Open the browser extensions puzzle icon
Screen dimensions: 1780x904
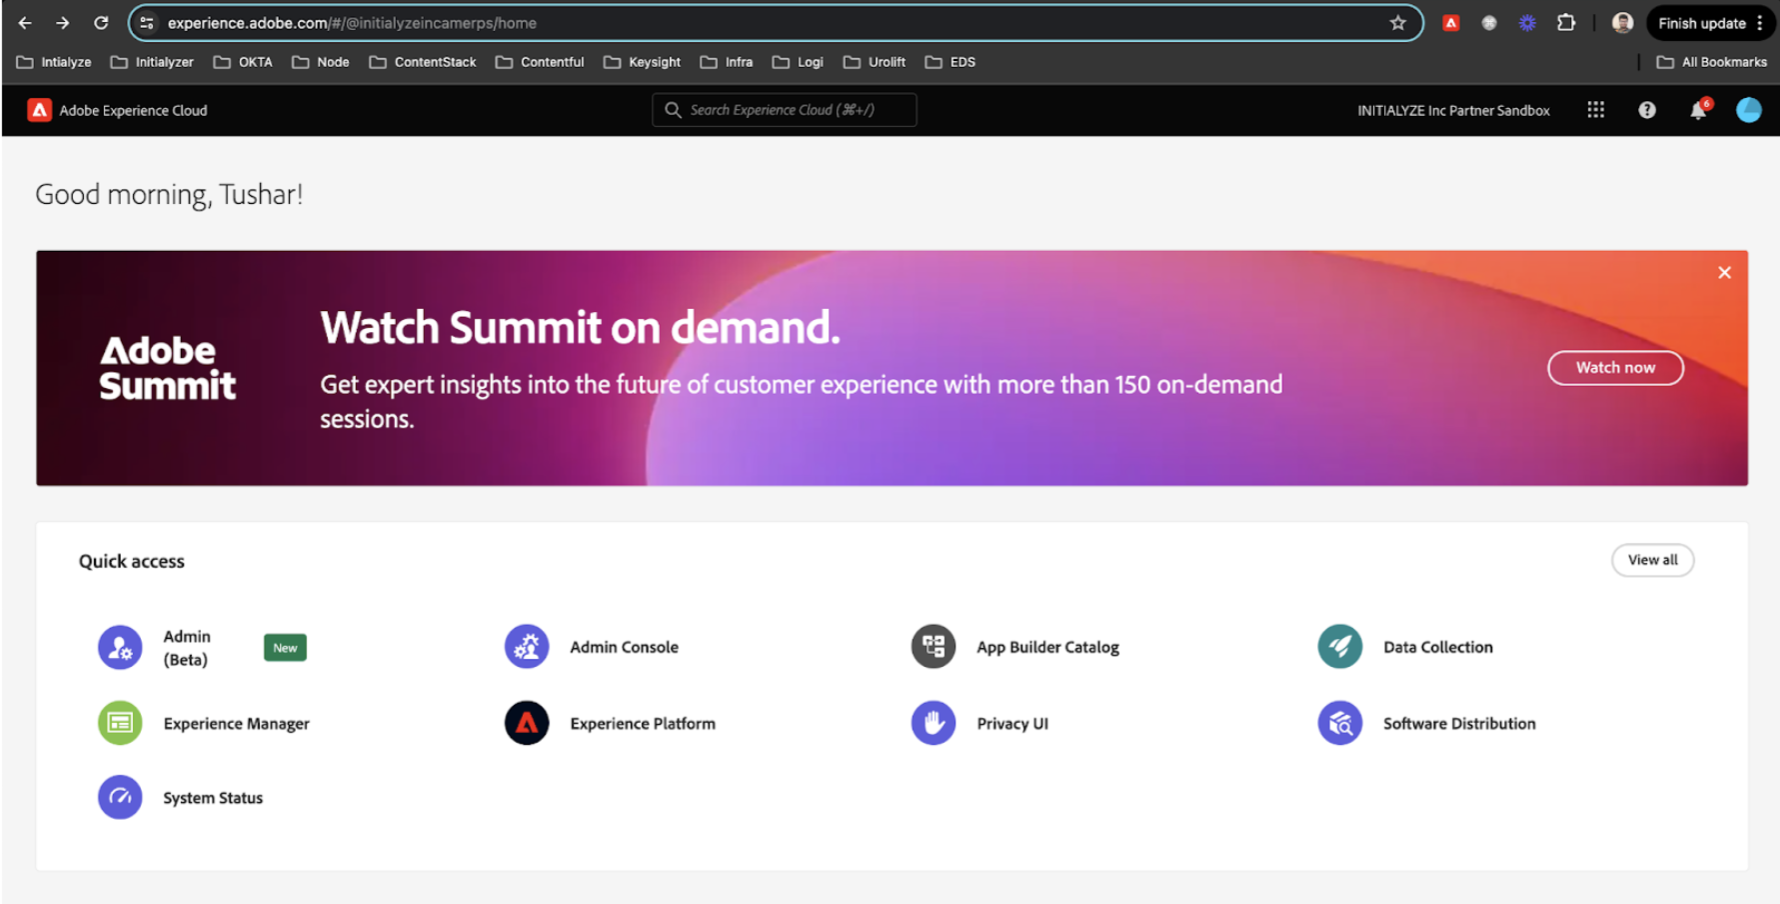click(x=1566, y=23)
